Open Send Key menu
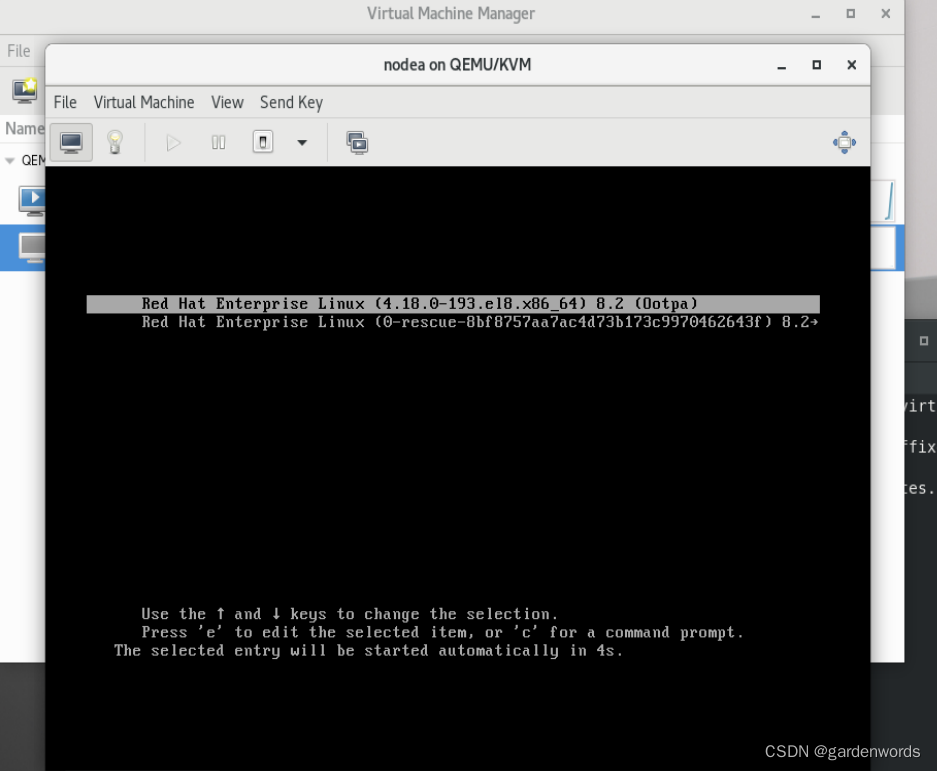 tap(292, 102)
